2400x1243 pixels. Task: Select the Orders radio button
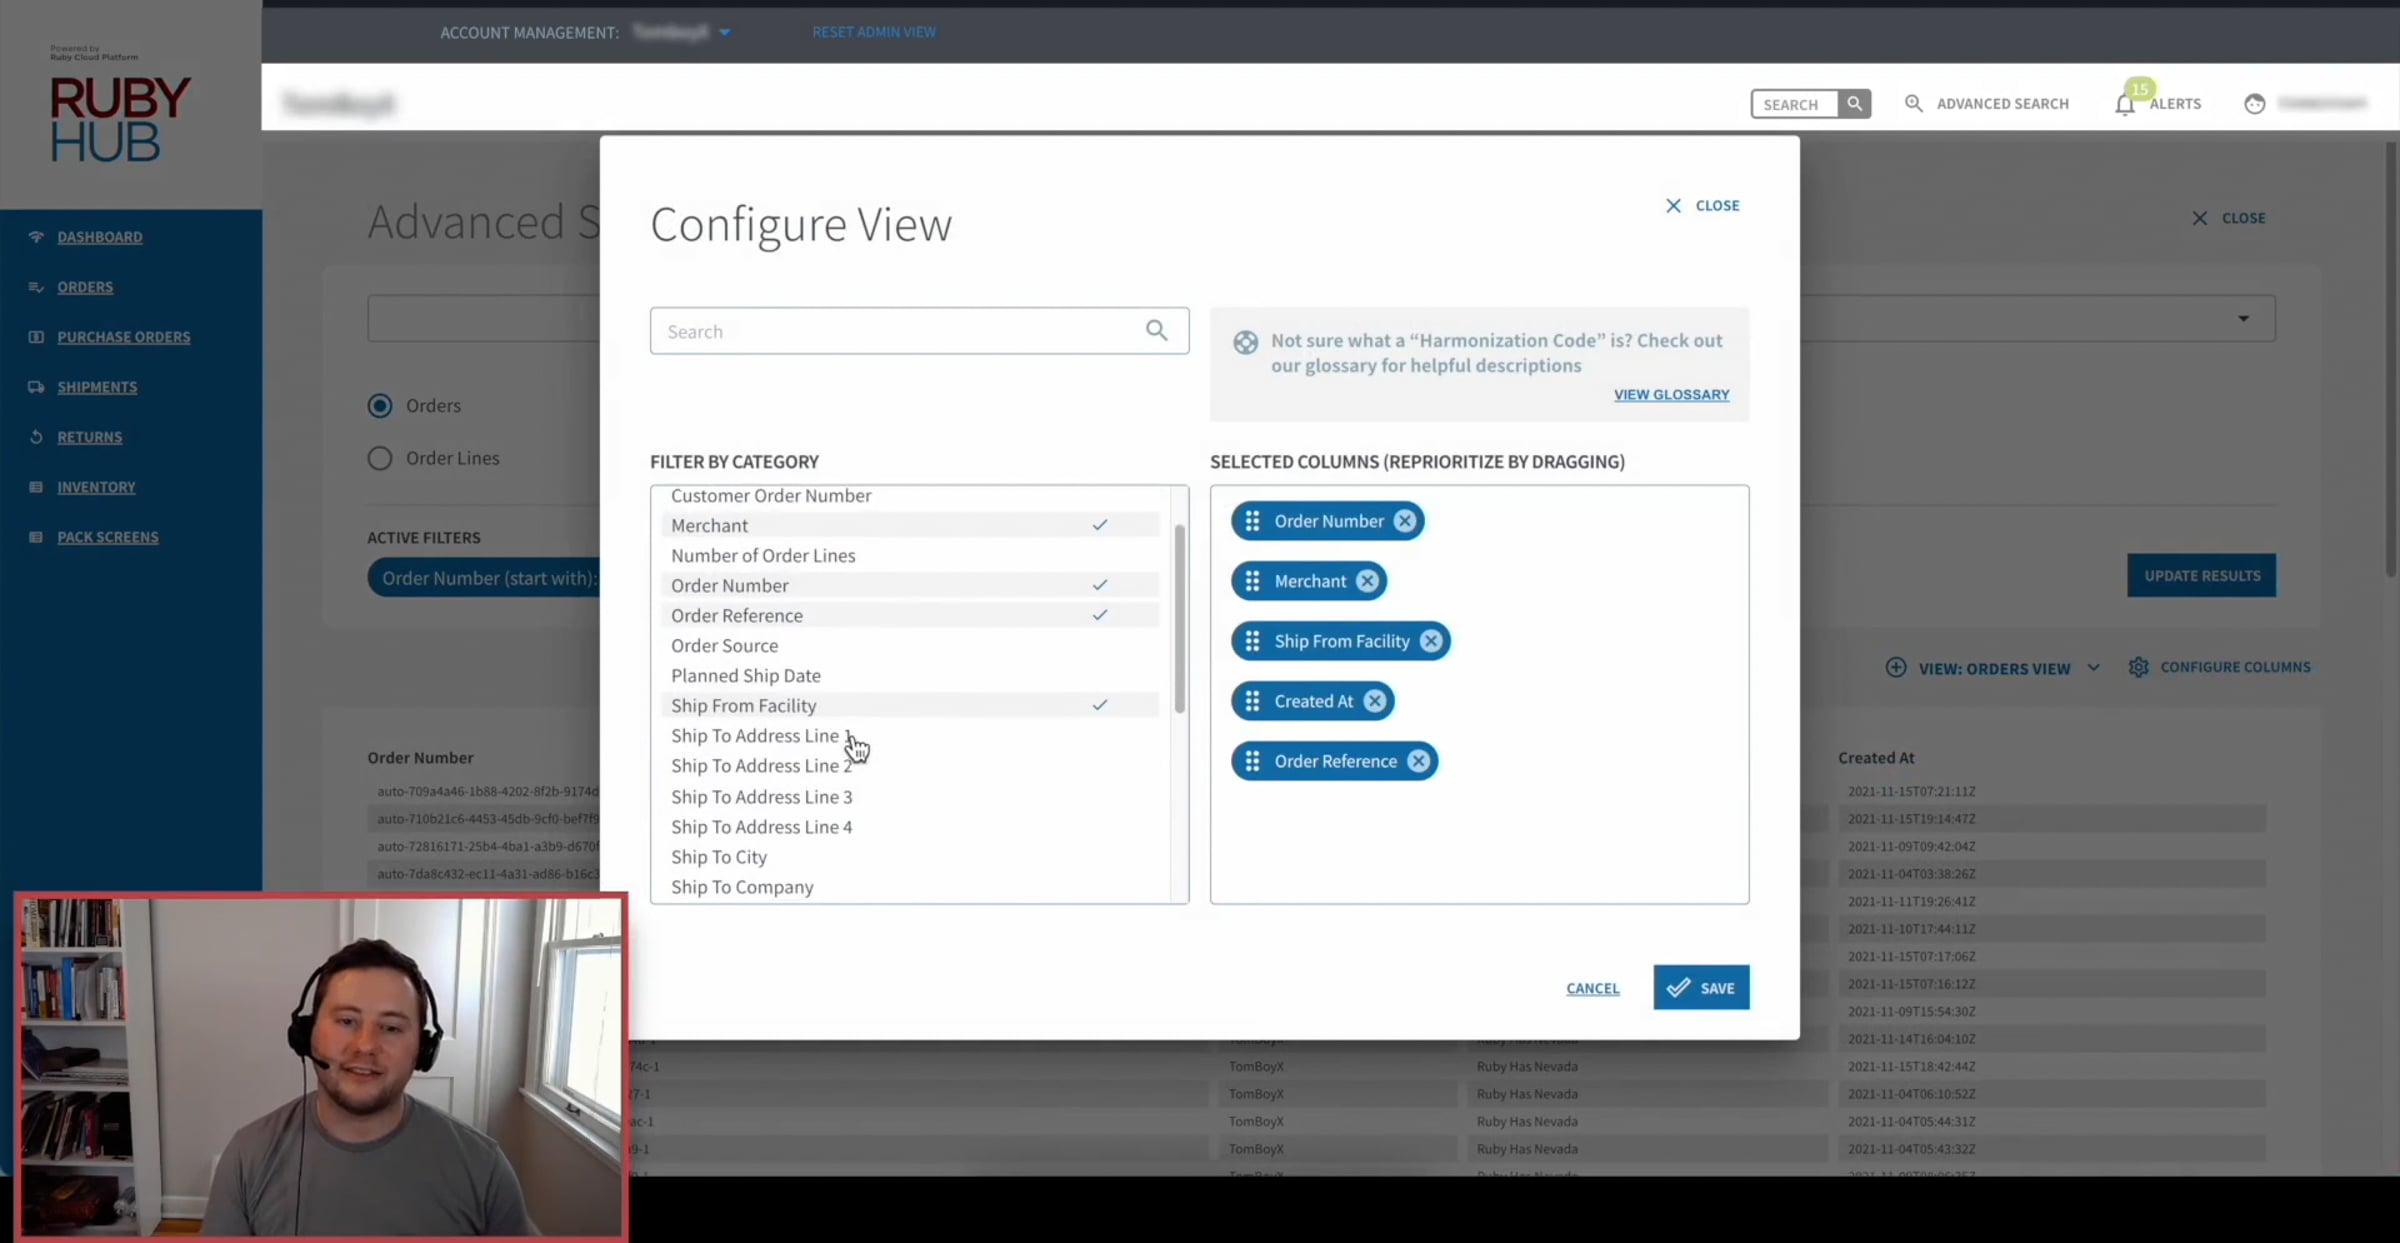pos(379,405)
